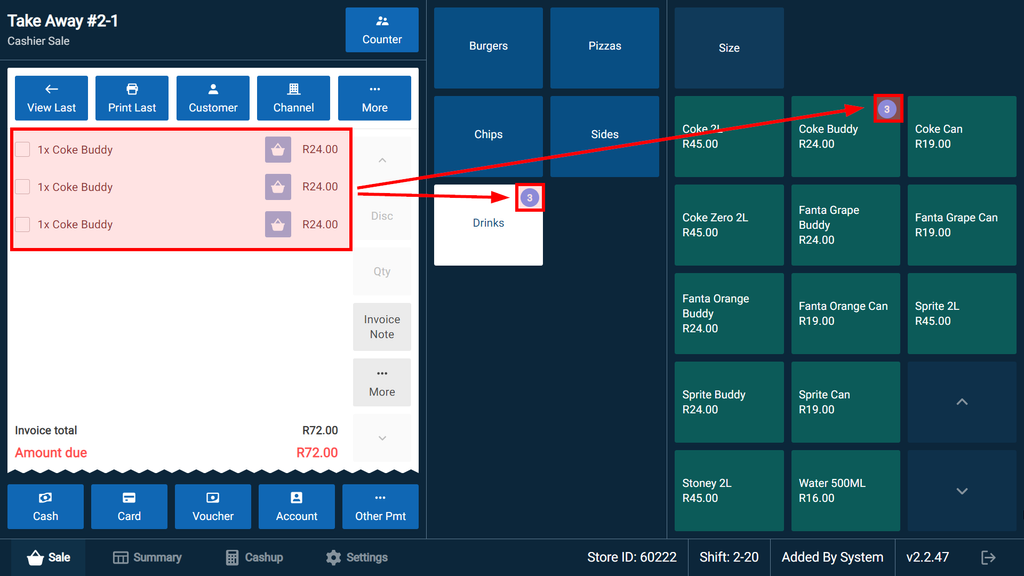Add Fanta Orange Can to order
The height and width of the screenshot is (576, 1024).
click(845, 313)
